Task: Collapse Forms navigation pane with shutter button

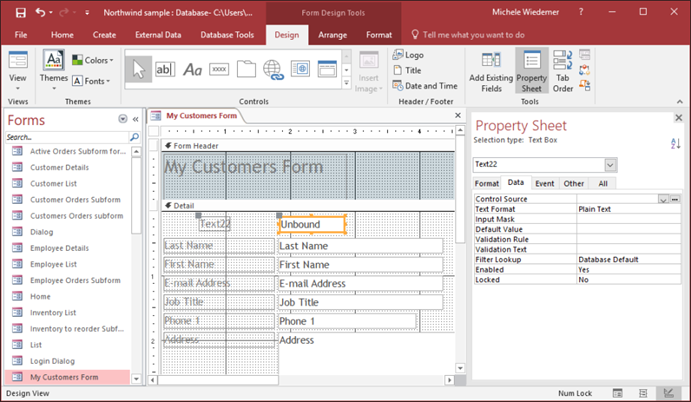Action: click(x=135, y=119)
